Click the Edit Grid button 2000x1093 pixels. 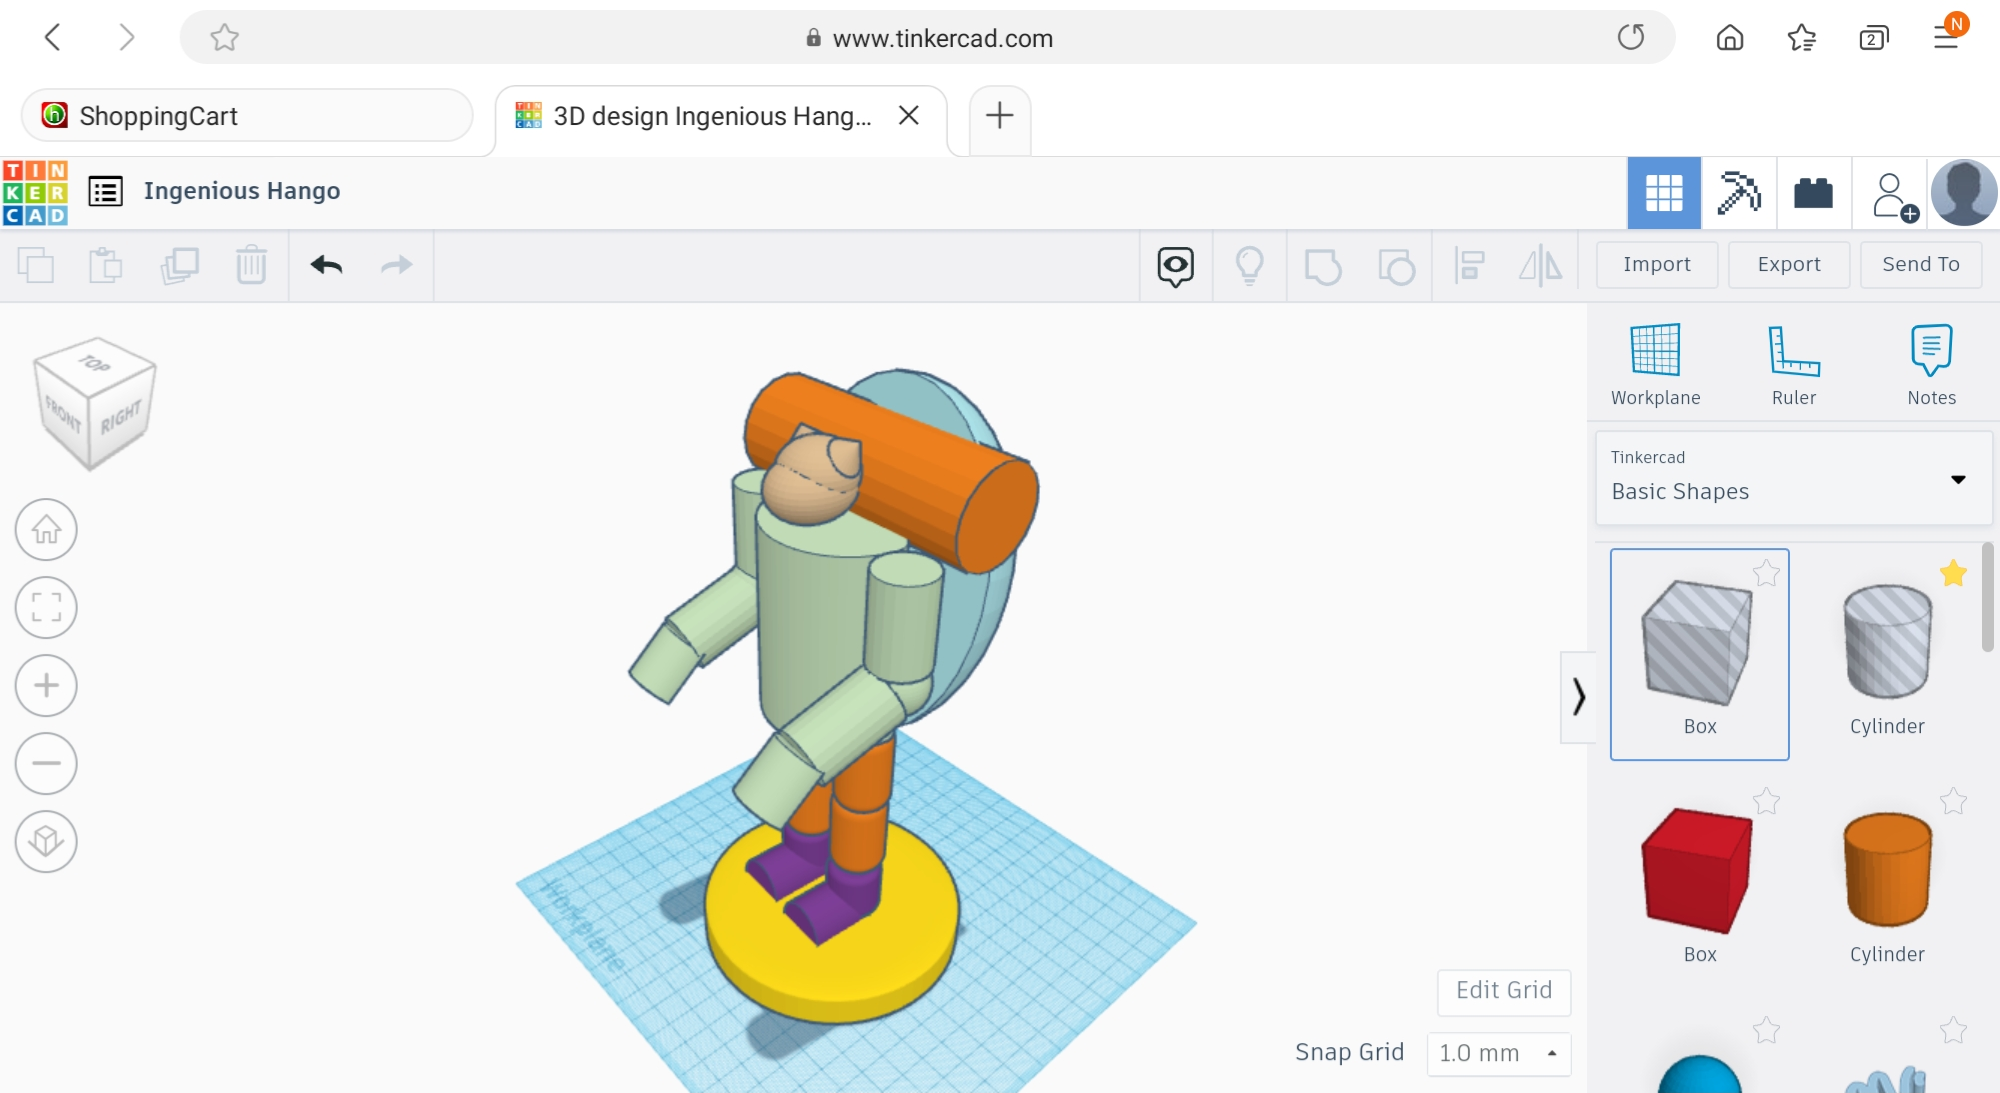pyautogui.click(x=1503, y=991)
